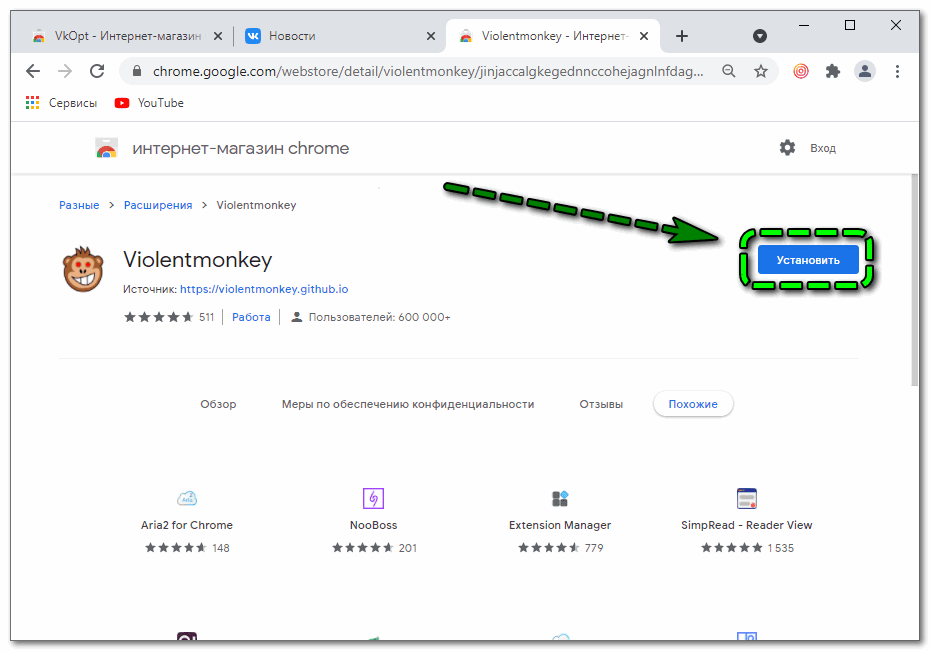Image resolution: width=931 pixels, height=652 pixels.
Task: Open the Aria2 for Chrome title
Action: 187,526
